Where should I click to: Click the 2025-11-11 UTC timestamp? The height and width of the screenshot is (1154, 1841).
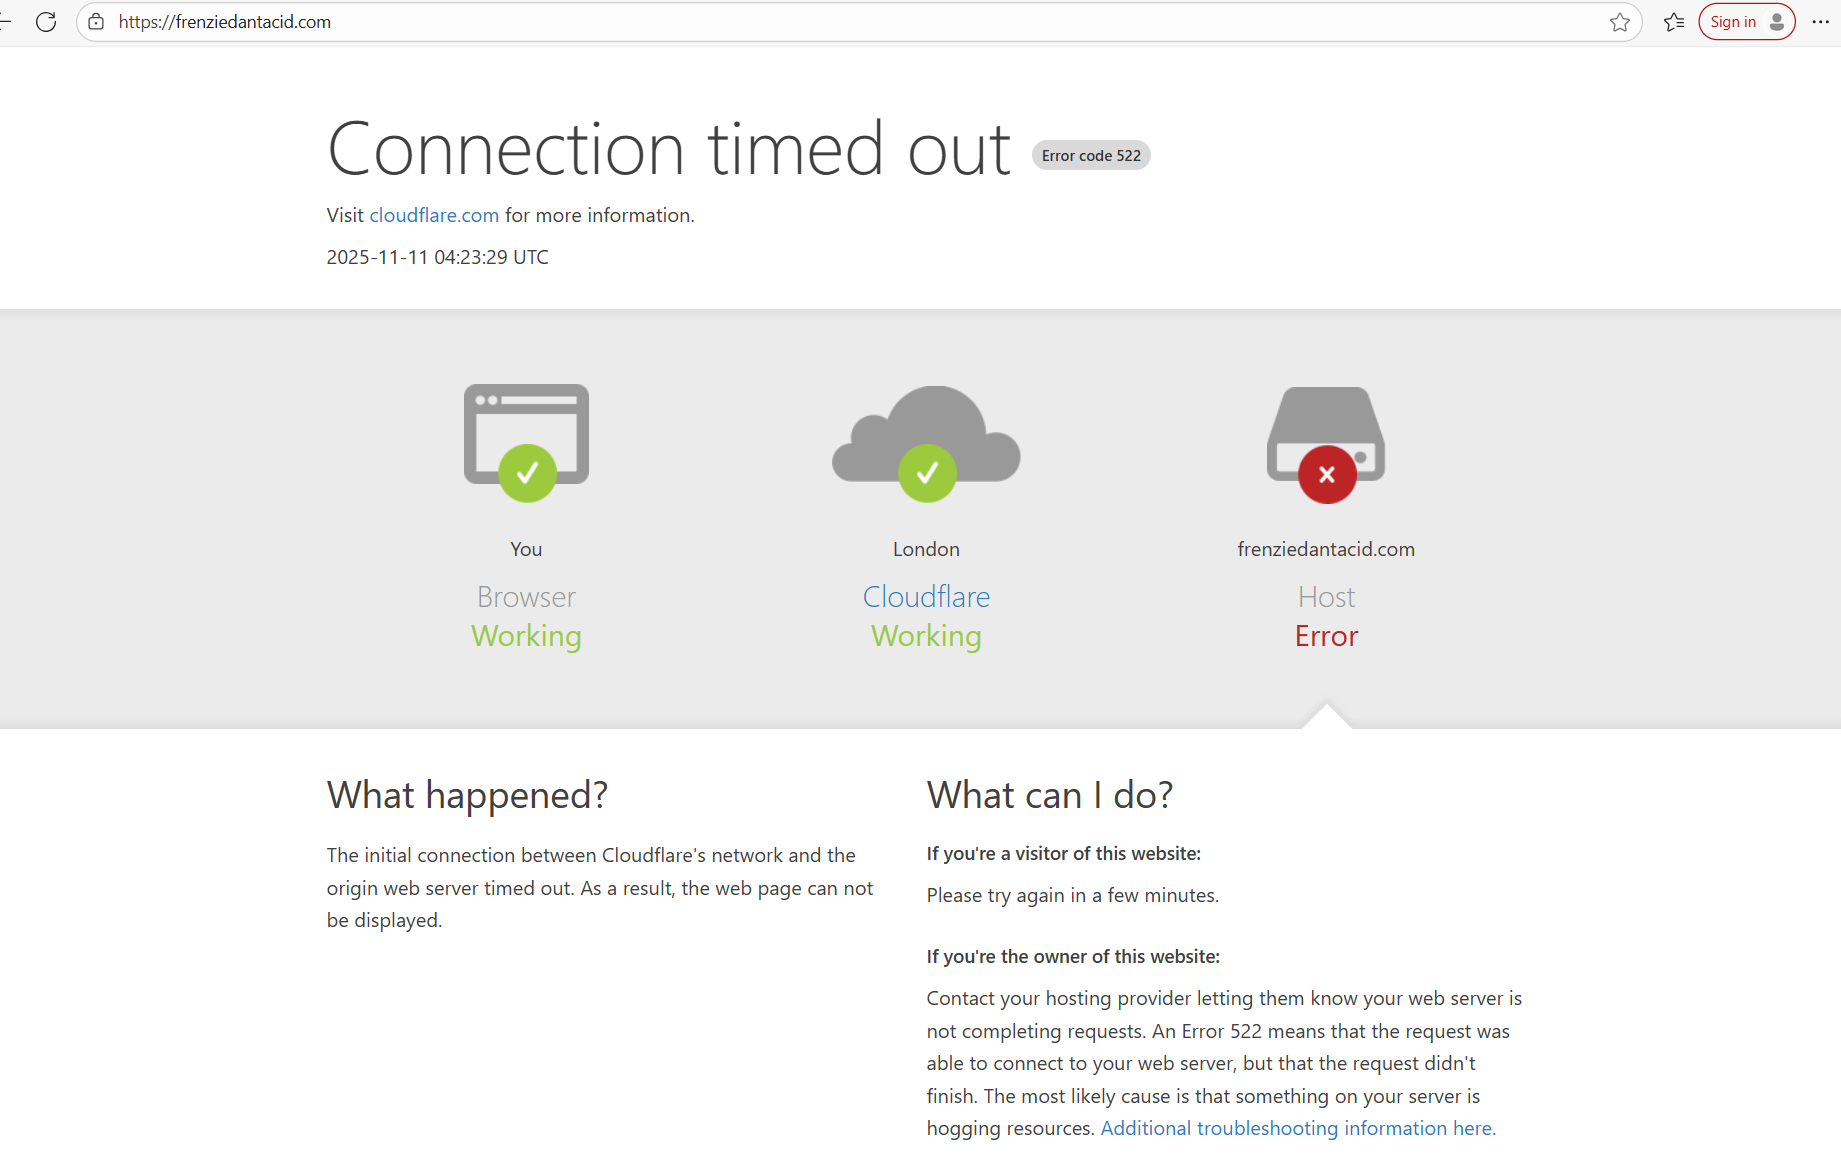pyautogui.click(x=437, y=257)
